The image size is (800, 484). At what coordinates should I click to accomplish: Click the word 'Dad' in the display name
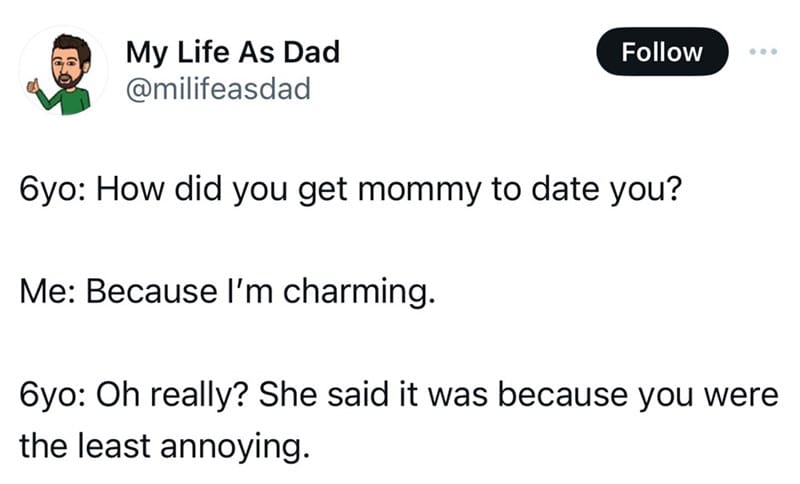click(x=311, y=52)
